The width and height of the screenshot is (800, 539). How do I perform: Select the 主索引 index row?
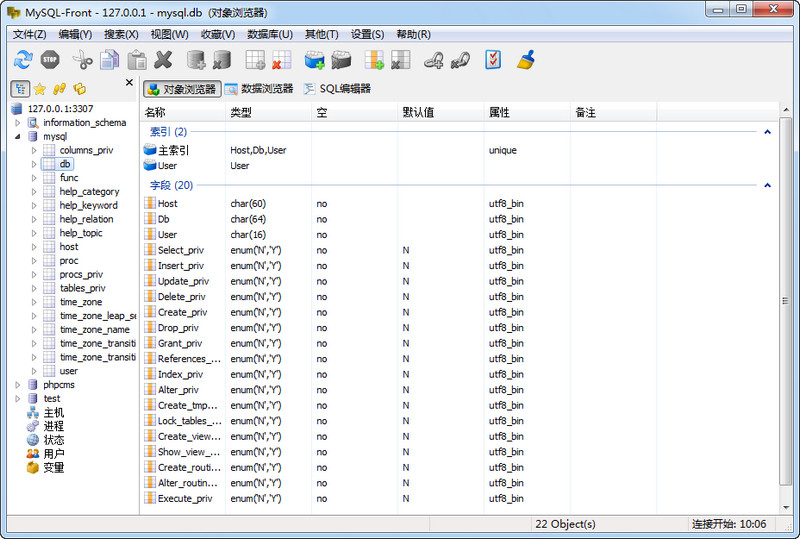459,150
